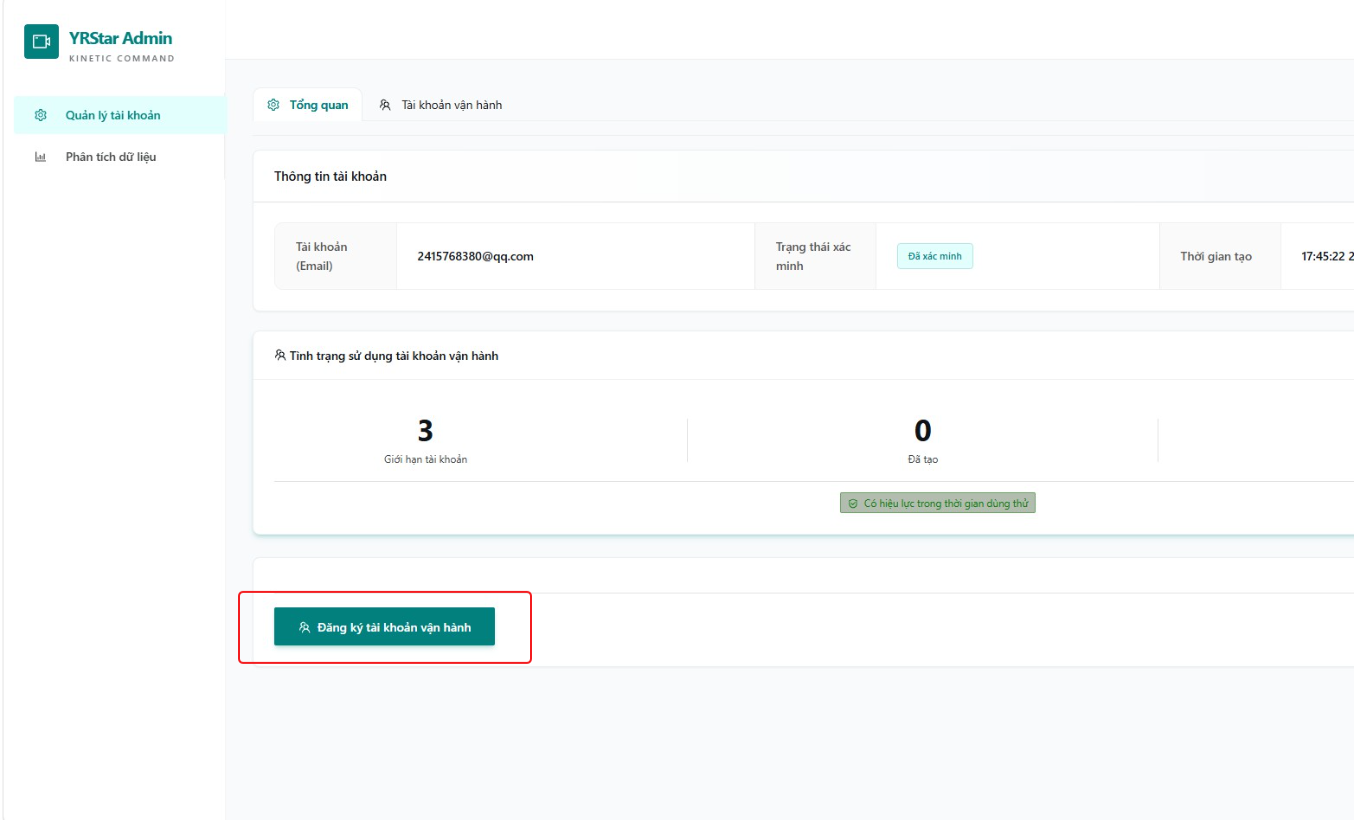Click the Thông tin tài khoản card heading

point(331,176)
